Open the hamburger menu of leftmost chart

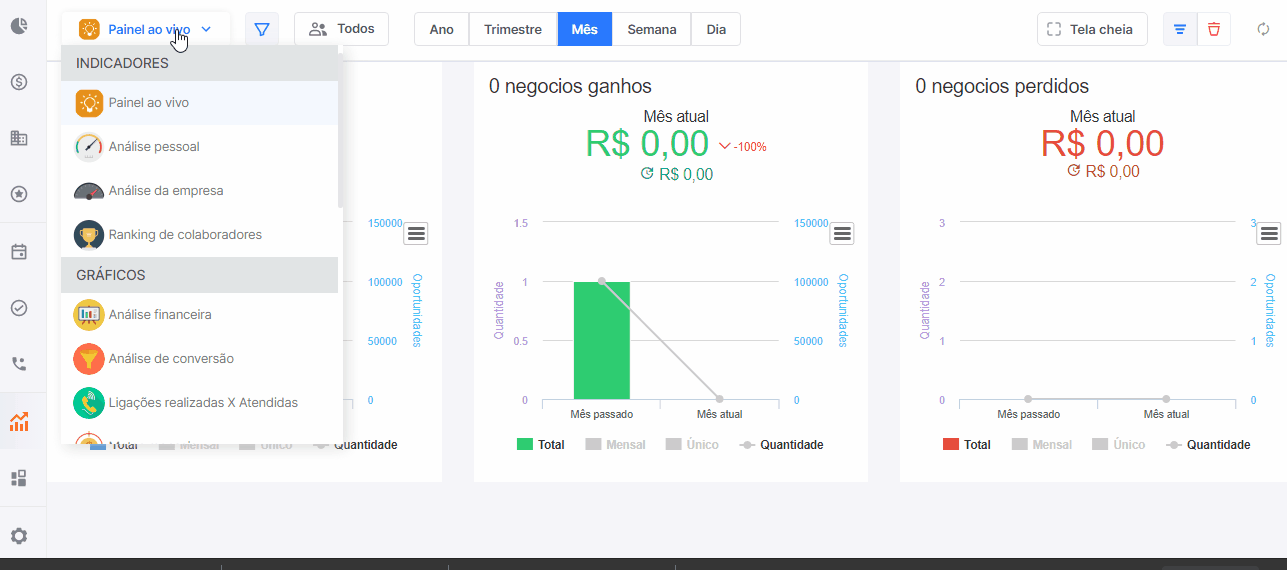point(416,234)
